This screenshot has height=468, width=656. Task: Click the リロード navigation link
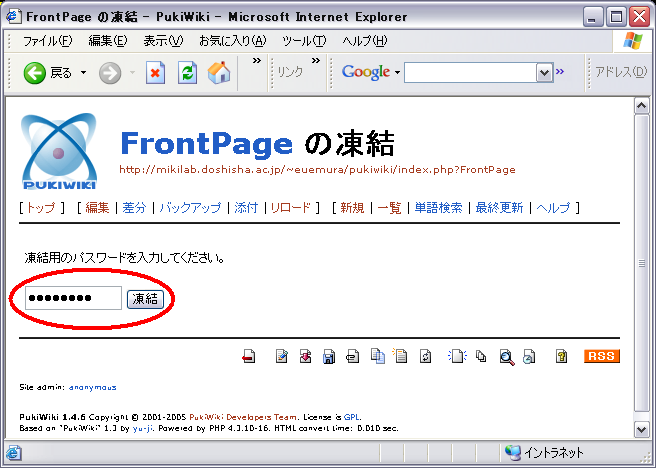tap(290, 207)
